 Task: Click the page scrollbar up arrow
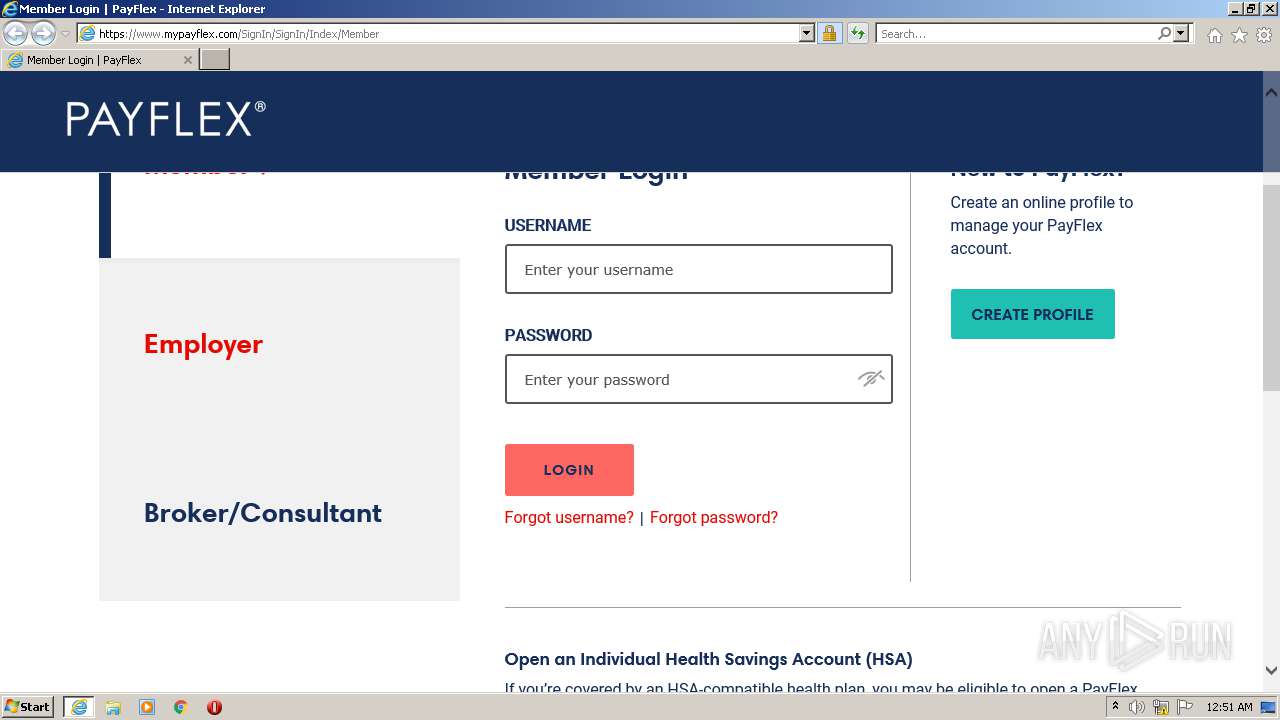click(x=1271, y=92)
